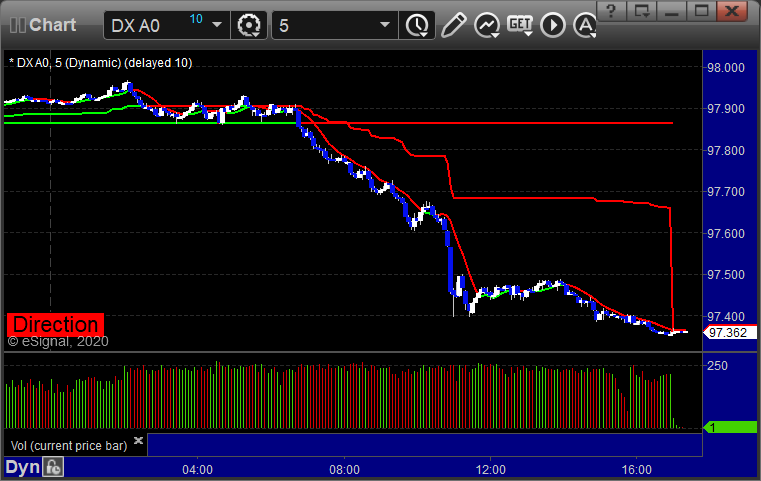Click the 97.362 current price marker
The image size is (761, 481).
coord(730,332)
